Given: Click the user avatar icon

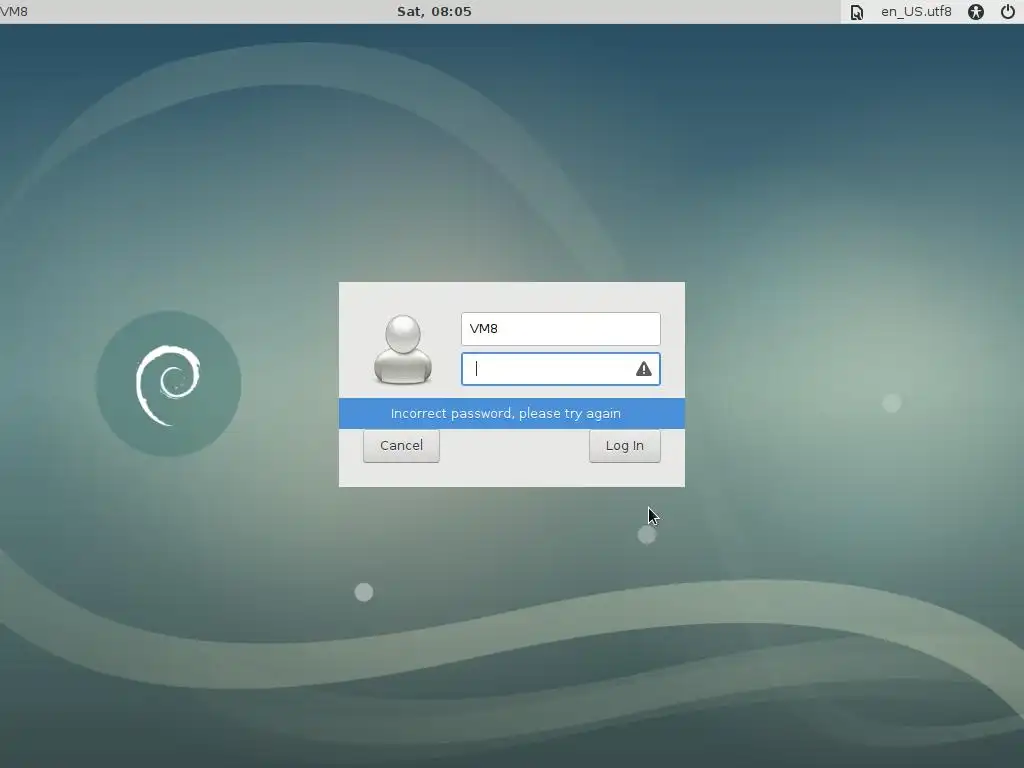Looking at the screenshot, I should pos(403,349).
